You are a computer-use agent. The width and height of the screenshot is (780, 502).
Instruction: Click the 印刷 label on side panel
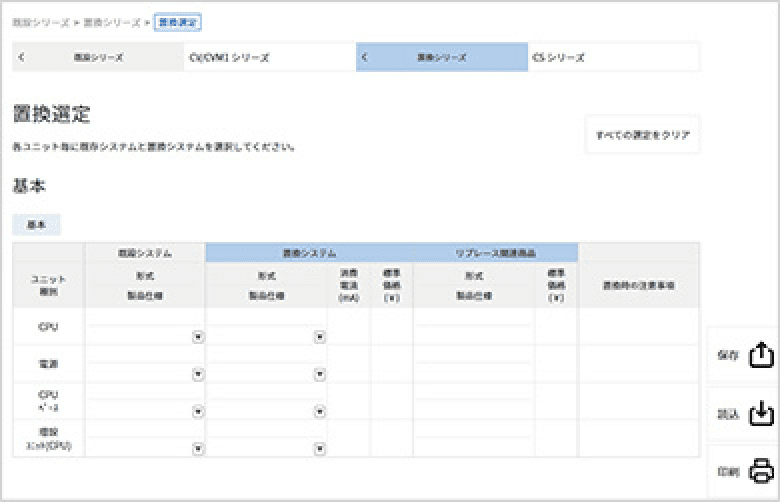pyautogui.click(x=728, y=471)
